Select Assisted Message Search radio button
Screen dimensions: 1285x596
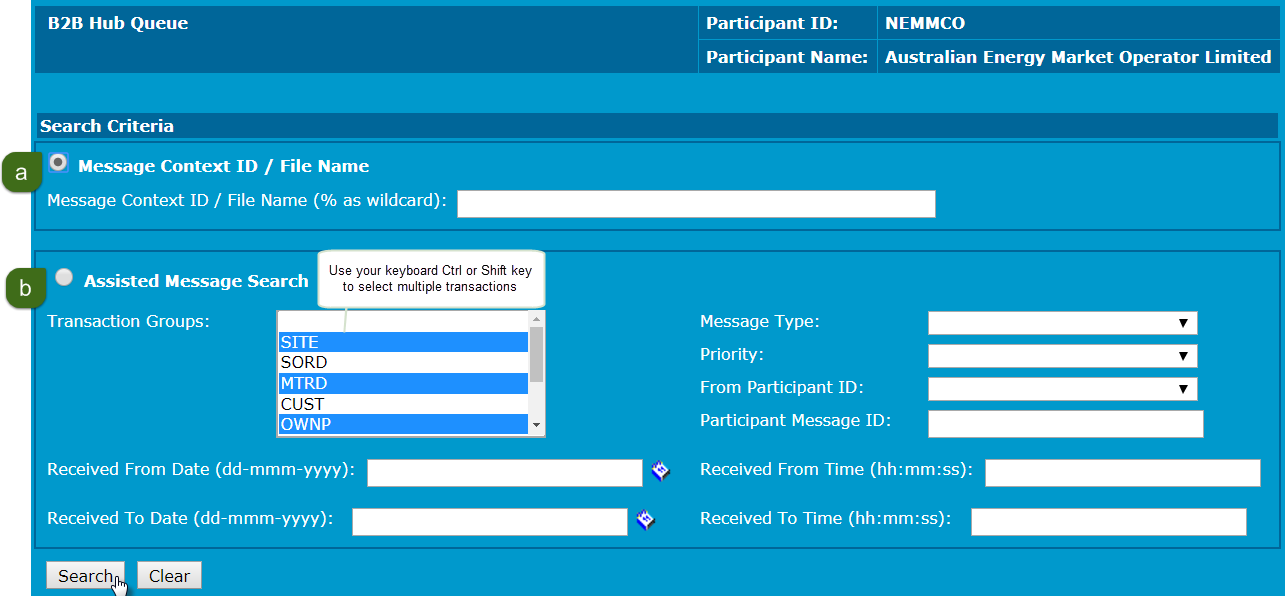tap(64, 278)
